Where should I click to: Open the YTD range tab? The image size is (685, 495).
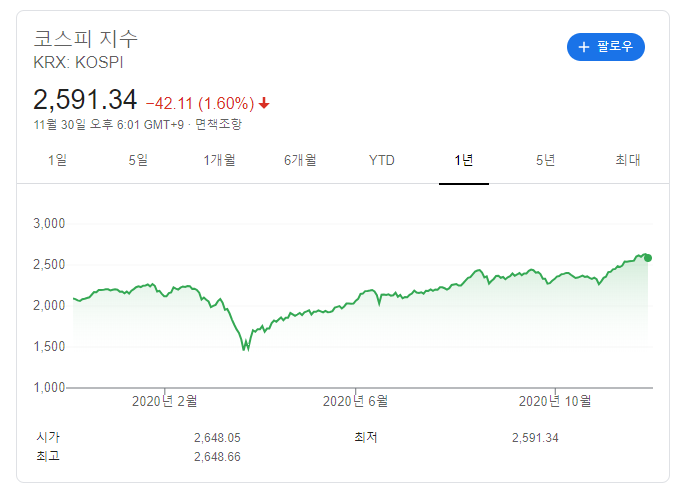[381, 160]
